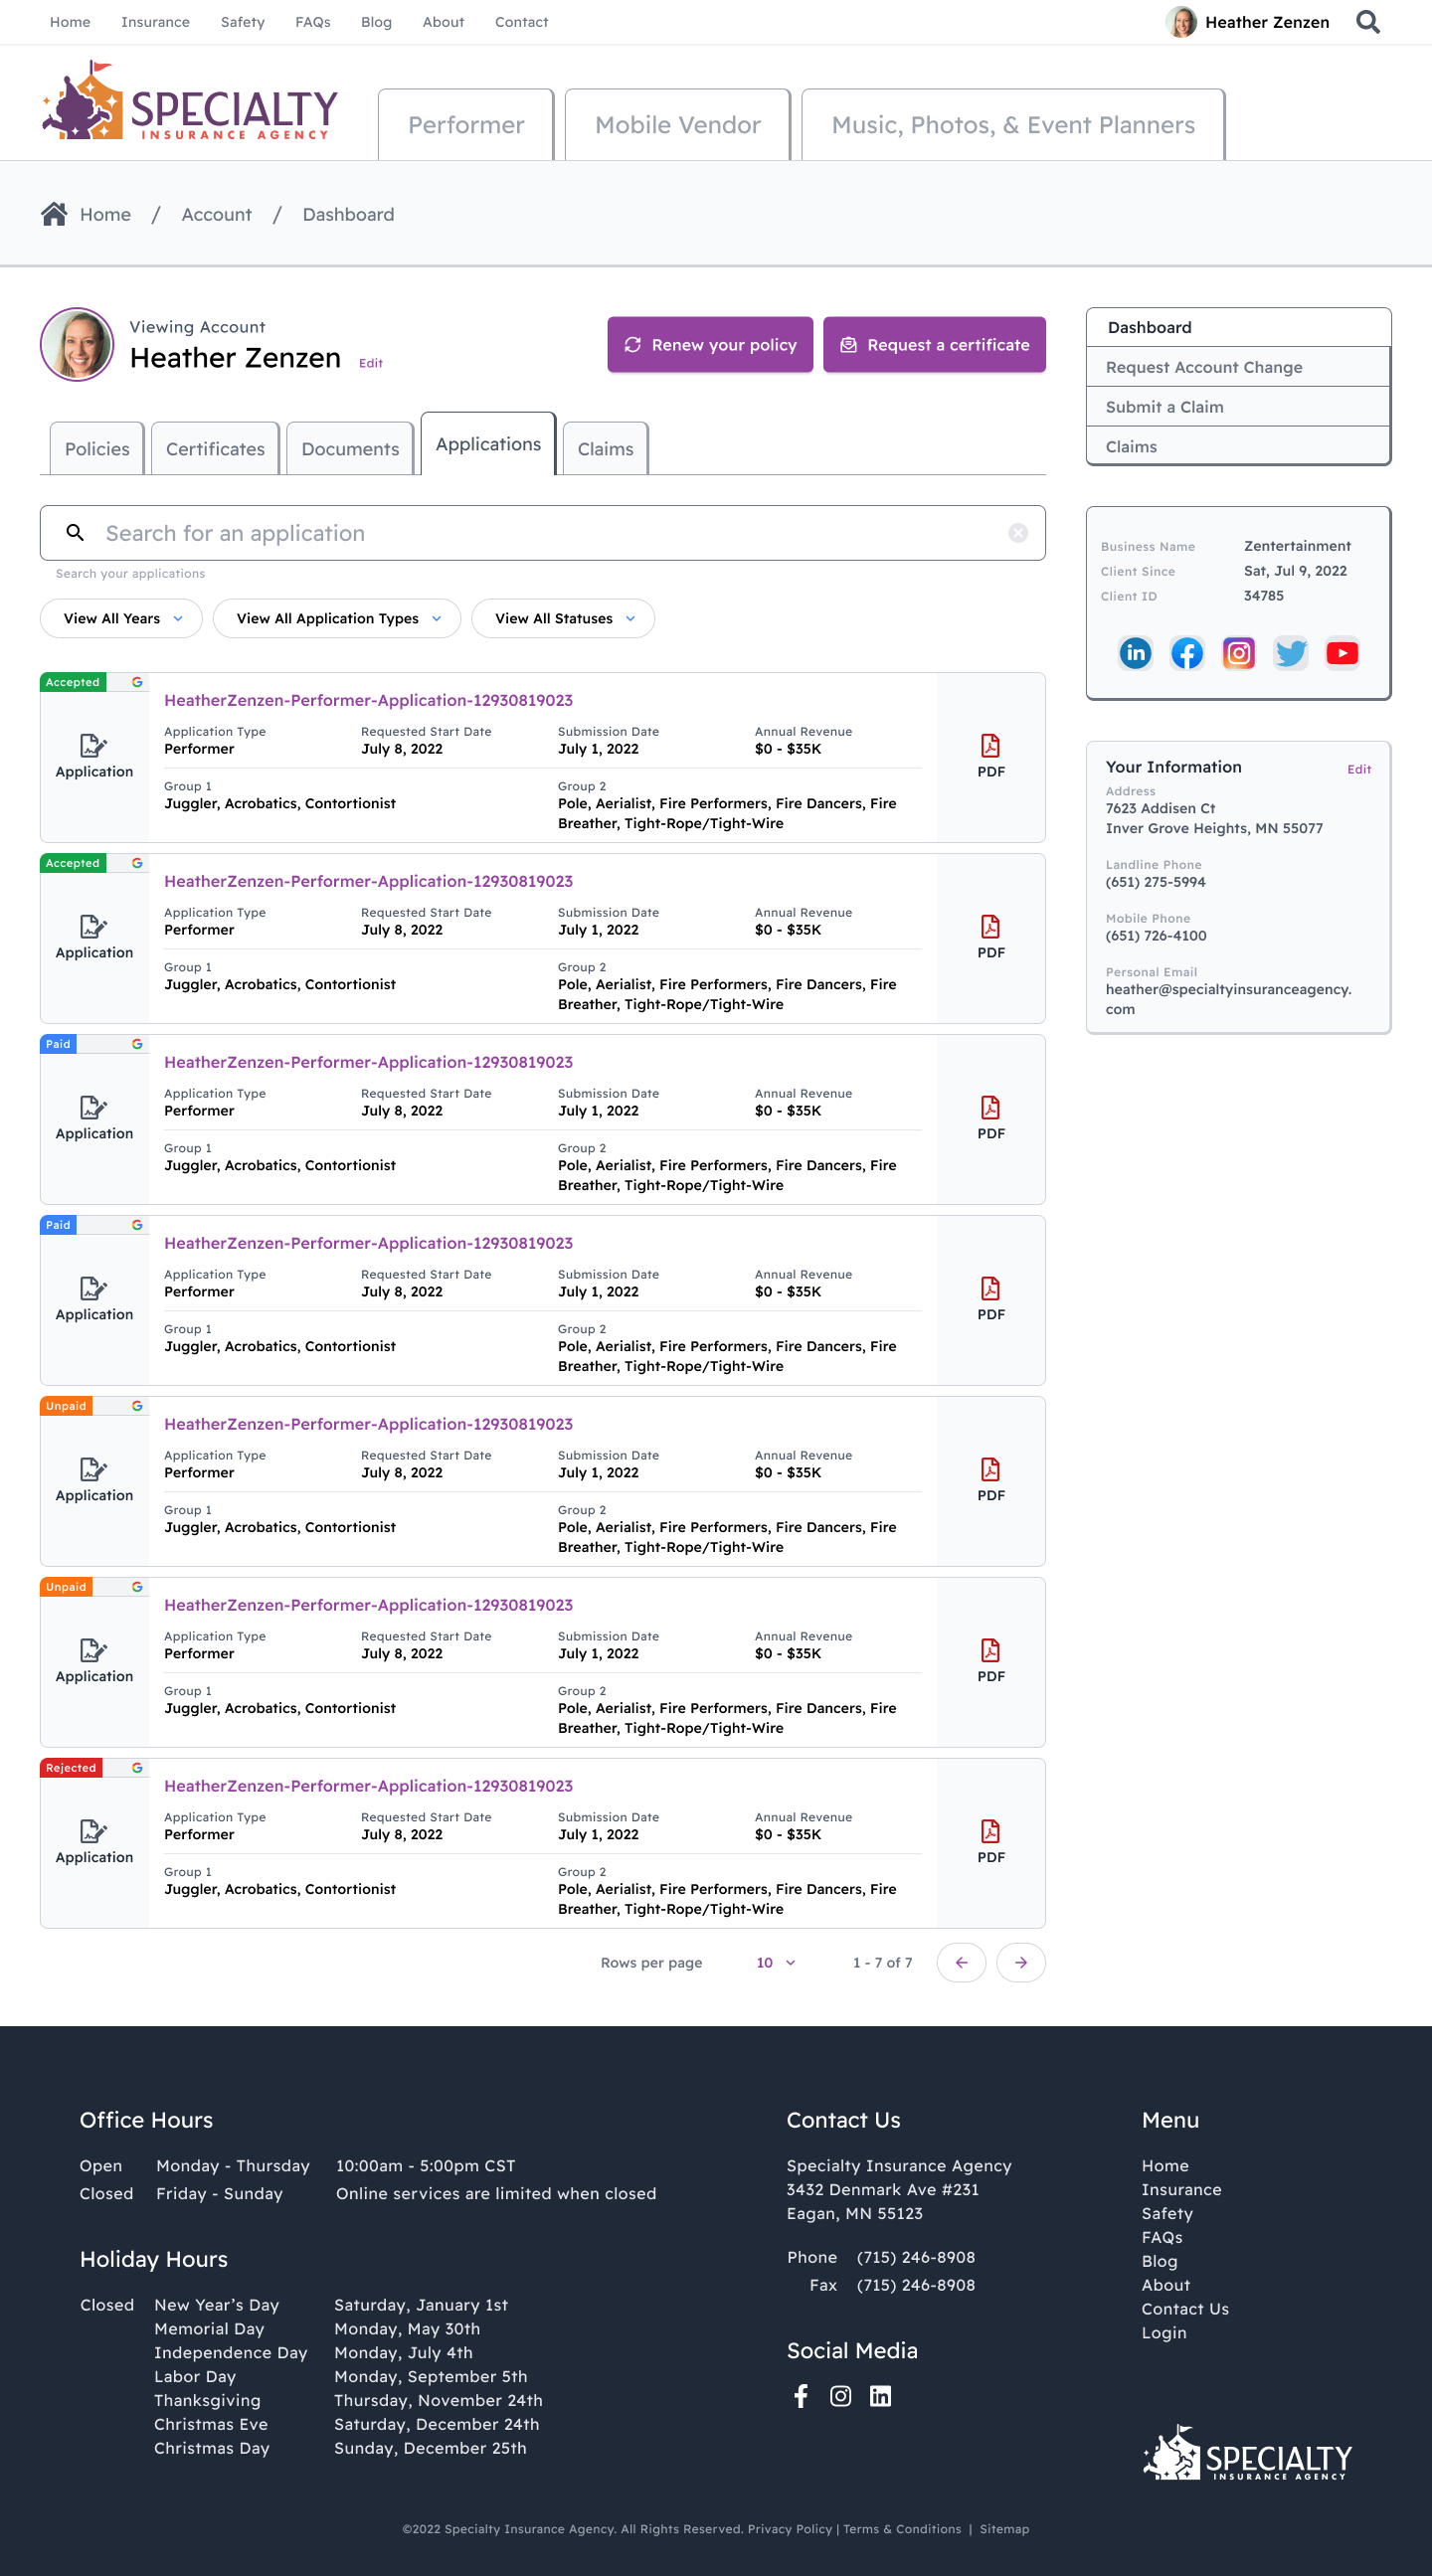Open the Mobile Vendor tab

[677, 125]
